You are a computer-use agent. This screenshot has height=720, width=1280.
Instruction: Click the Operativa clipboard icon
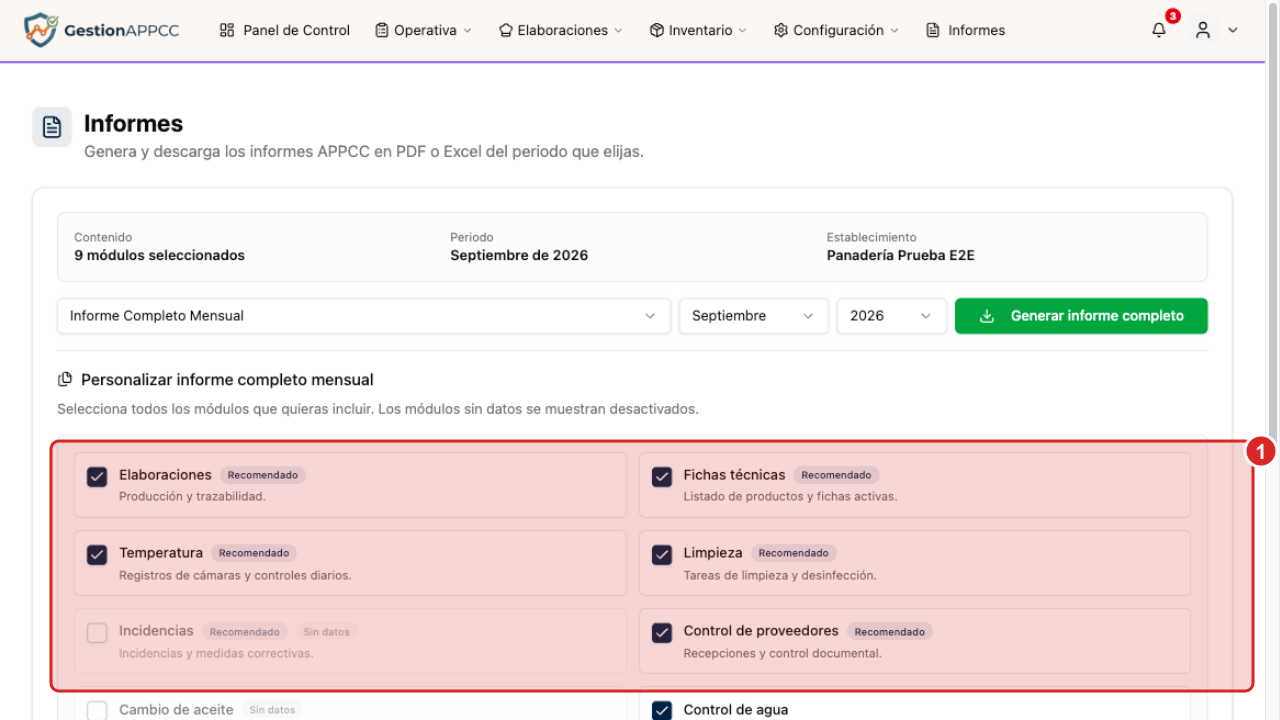382,30
